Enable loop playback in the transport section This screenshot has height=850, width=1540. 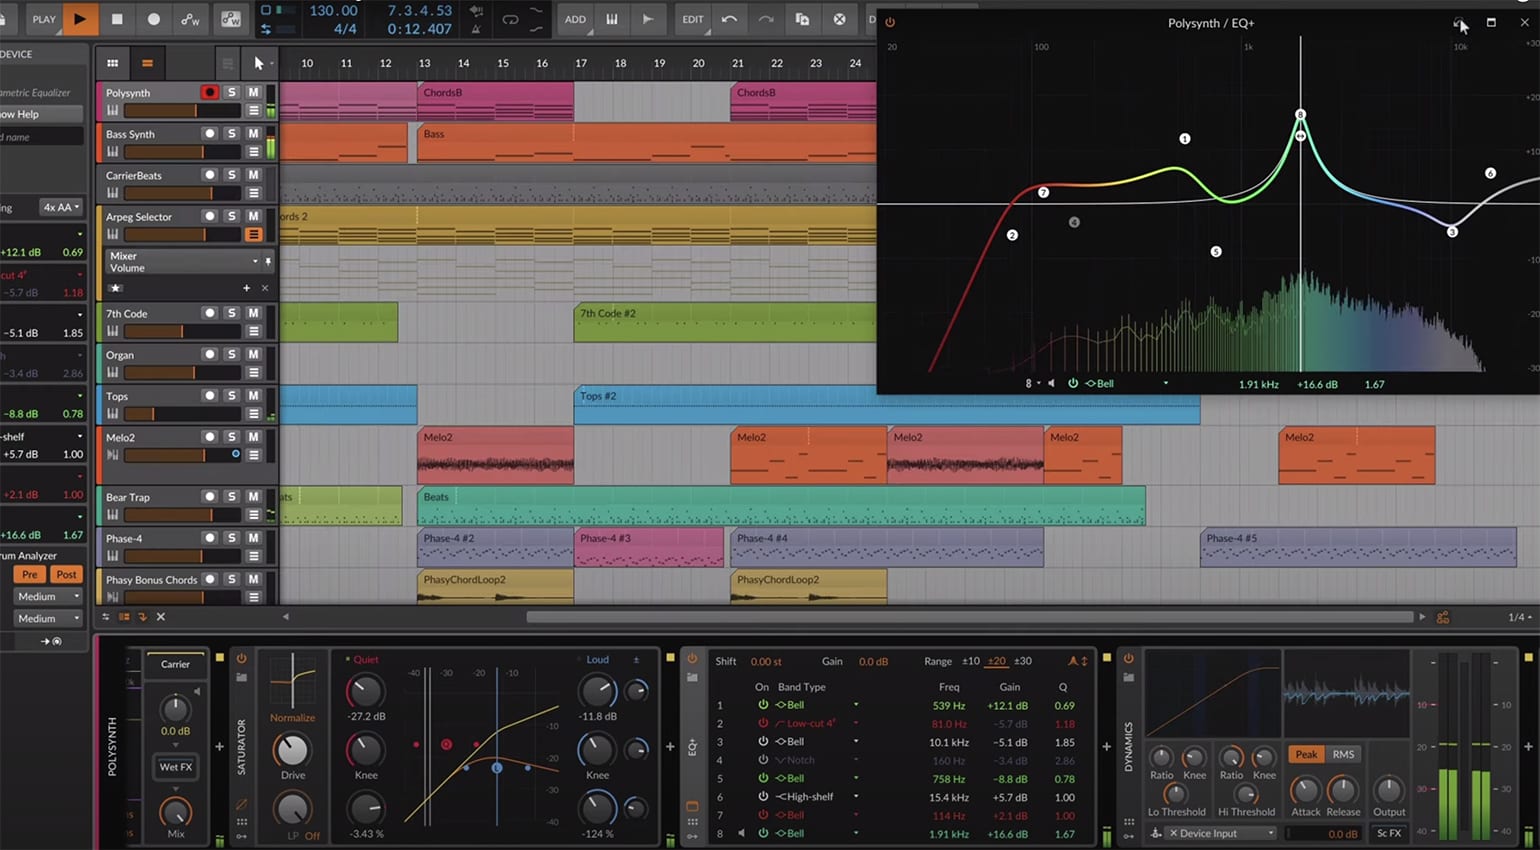(x=512, y=19)
